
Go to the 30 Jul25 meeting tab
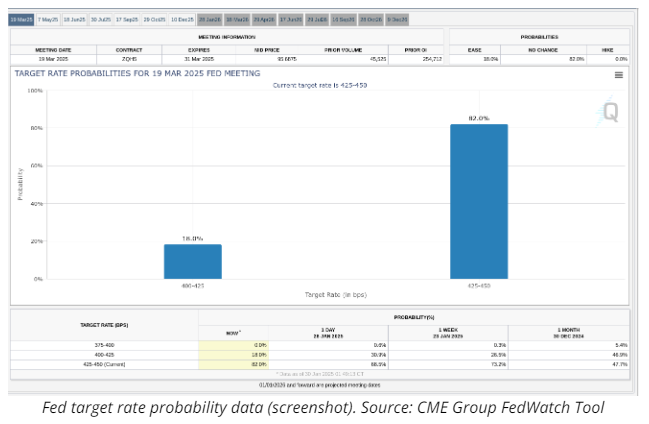pyautogui.click(x=101, y=19)
